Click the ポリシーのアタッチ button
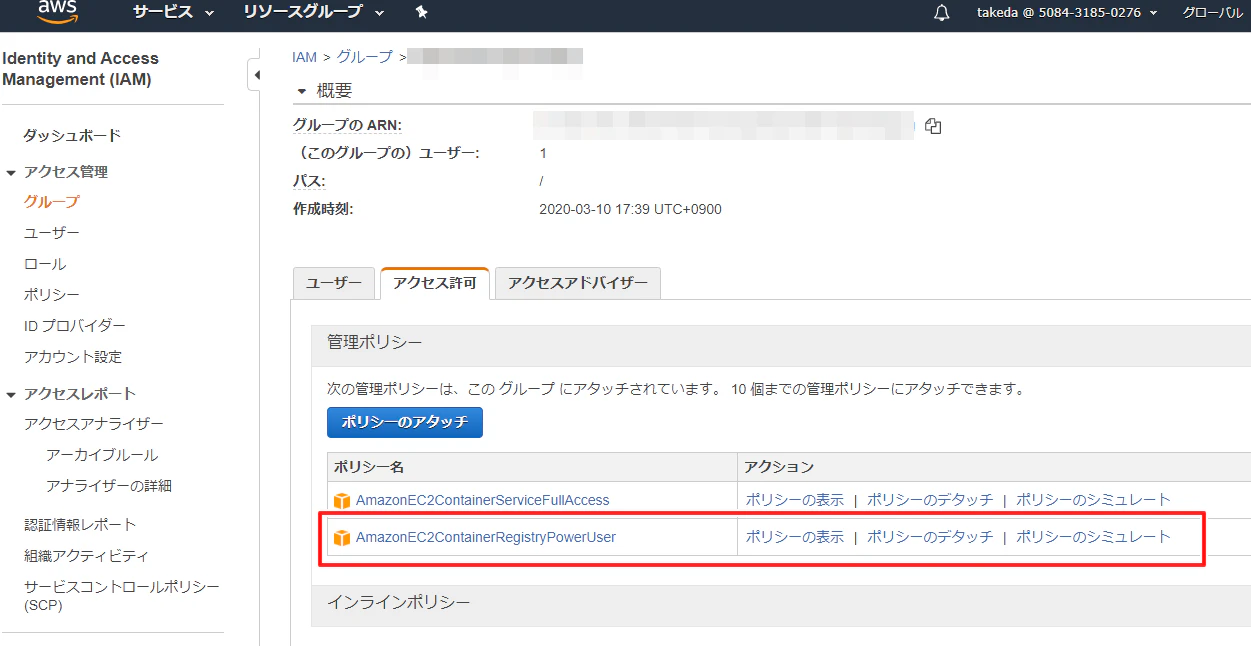The width and height of the screenshot is (1251, 646). (405, 422)
